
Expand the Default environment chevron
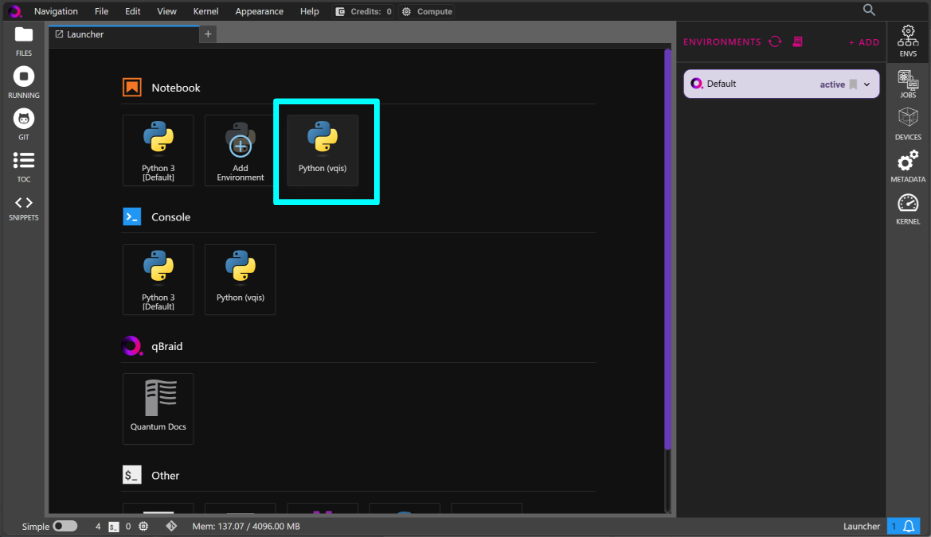867,84
